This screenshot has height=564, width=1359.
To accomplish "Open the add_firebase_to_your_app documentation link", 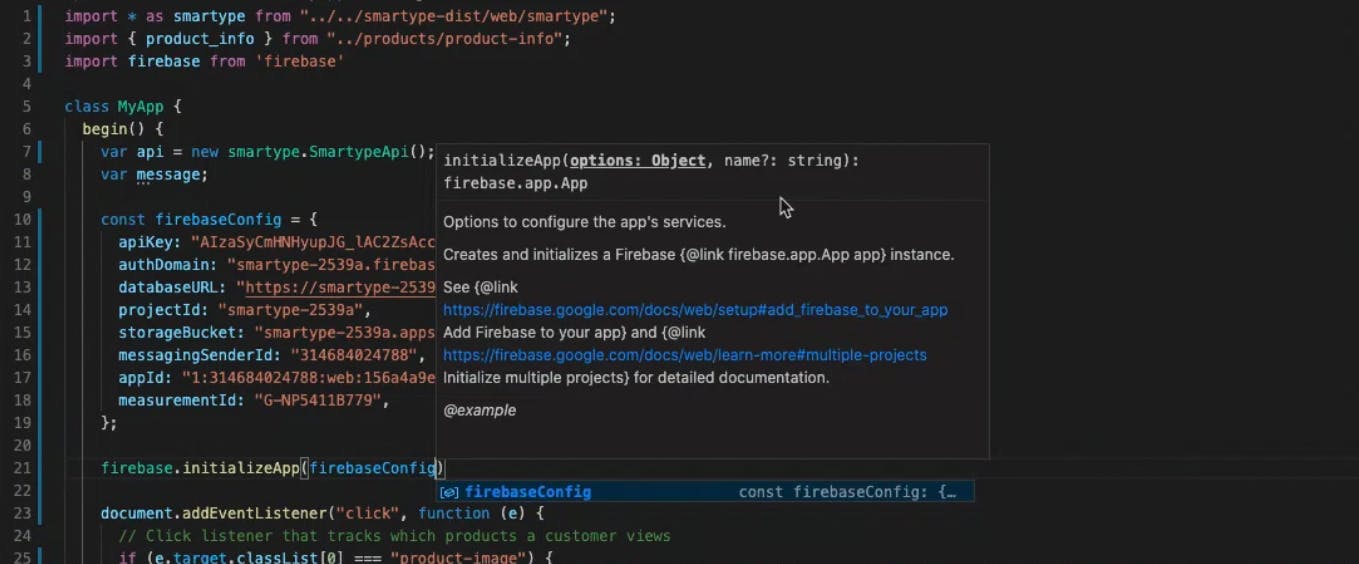I will [695, 310].
